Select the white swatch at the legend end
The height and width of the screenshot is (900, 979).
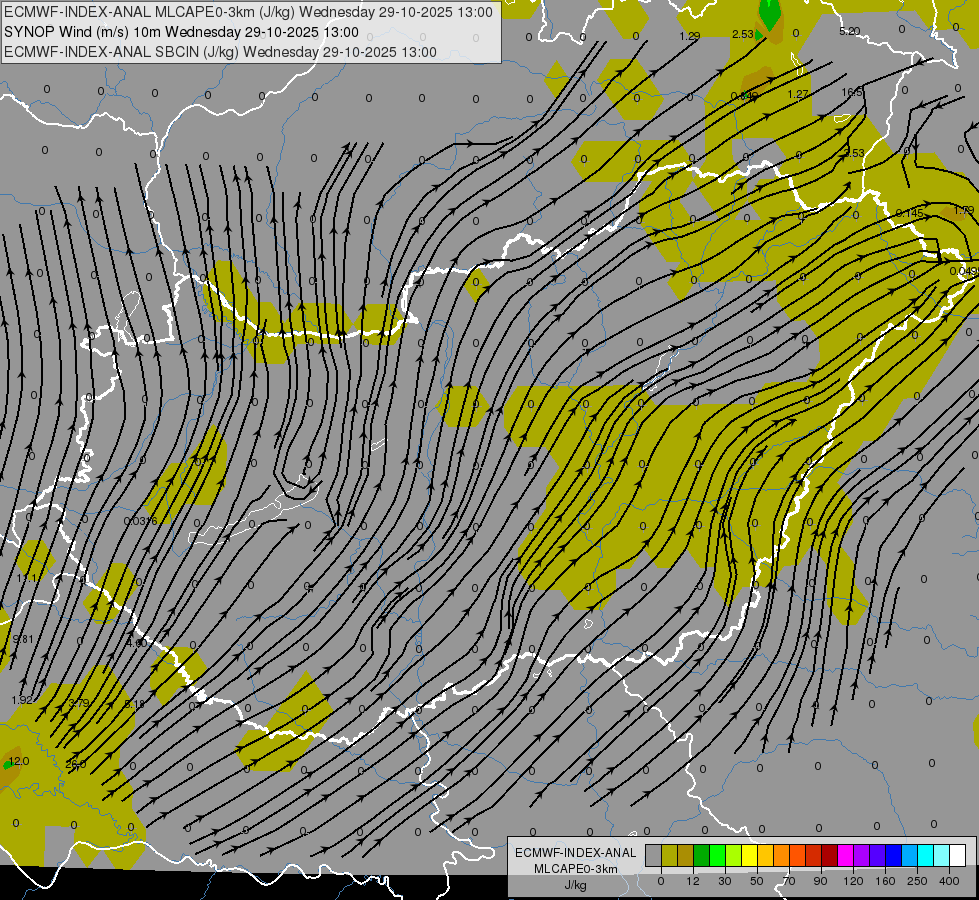point(958,855)
